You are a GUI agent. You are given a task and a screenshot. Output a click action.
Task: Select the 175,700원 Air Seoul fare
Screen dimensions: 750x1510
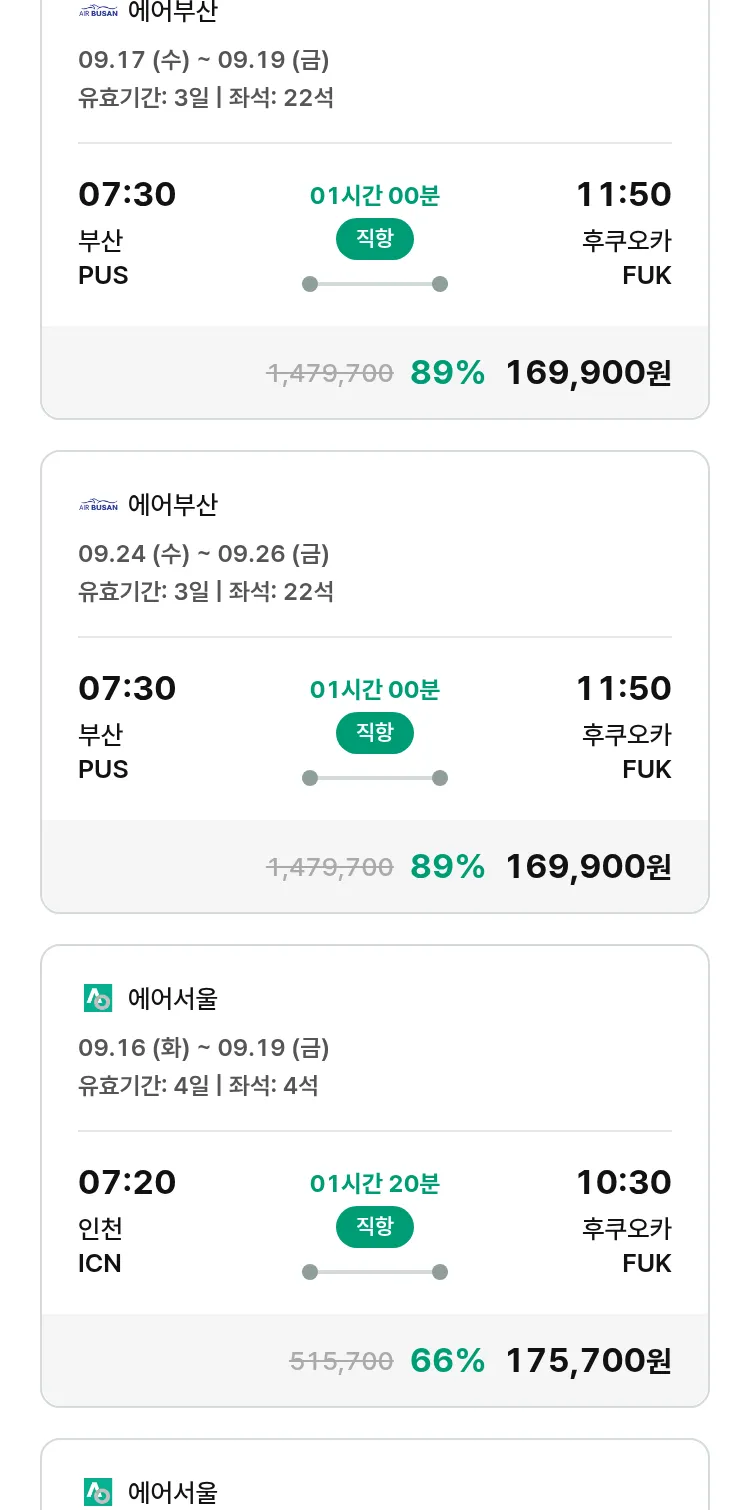588,1360
